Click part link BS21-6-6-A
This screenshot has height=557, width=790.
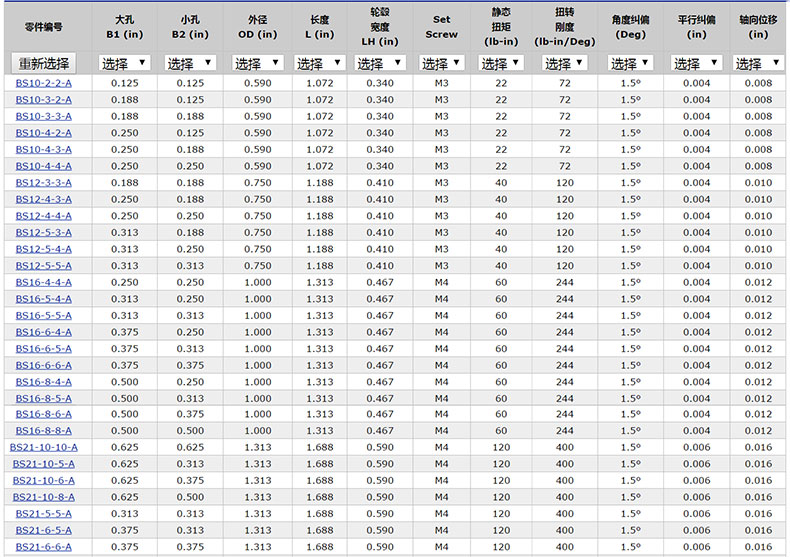point(43,547)
